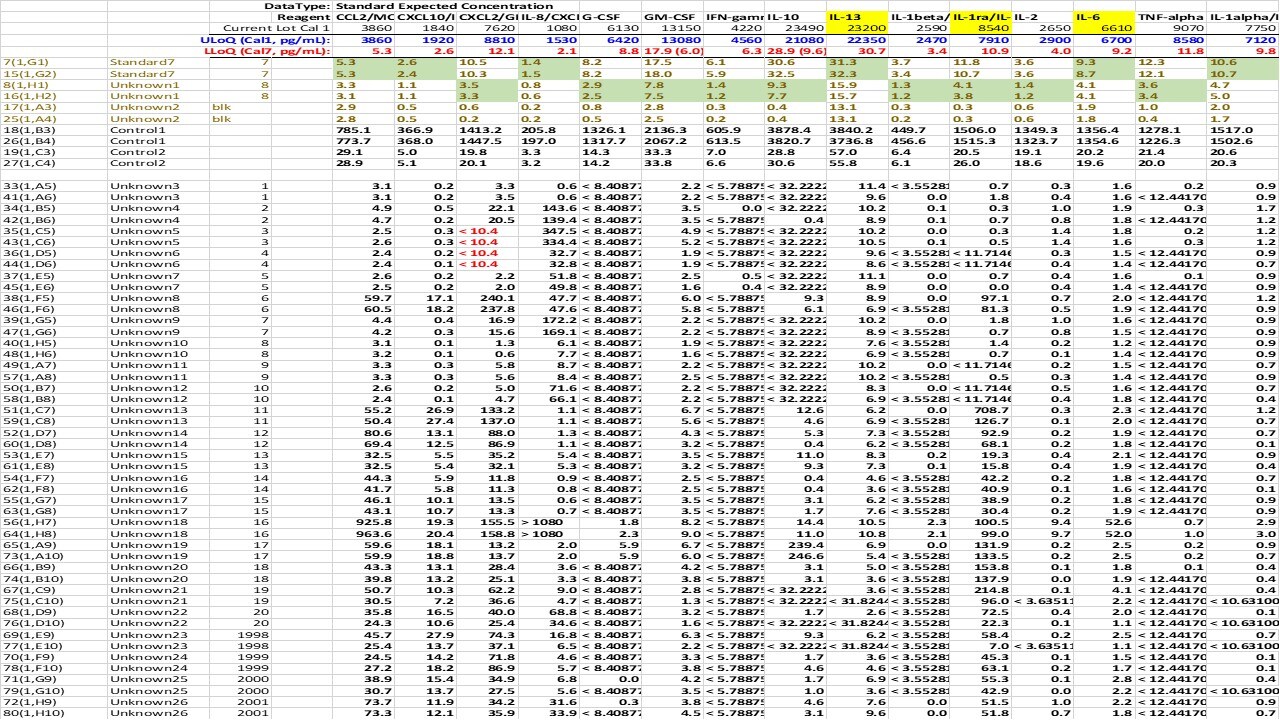Select the yellow 'IL-6' column header

click(x=1103, y=17)
